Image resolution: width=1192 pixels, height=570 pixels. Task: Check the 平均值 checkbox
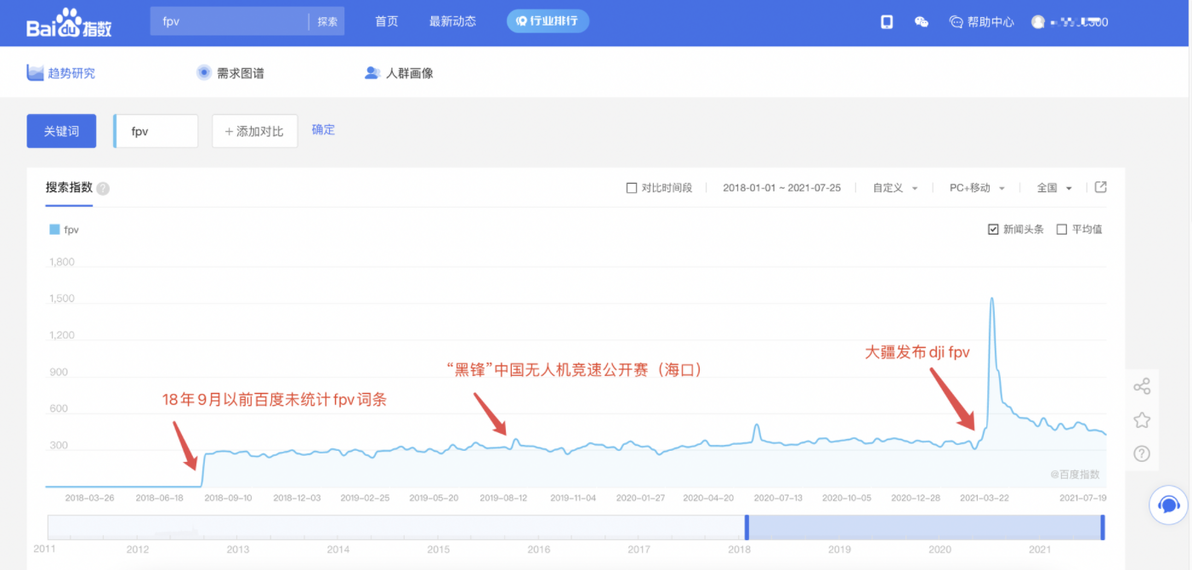[x=1062, y=230]
